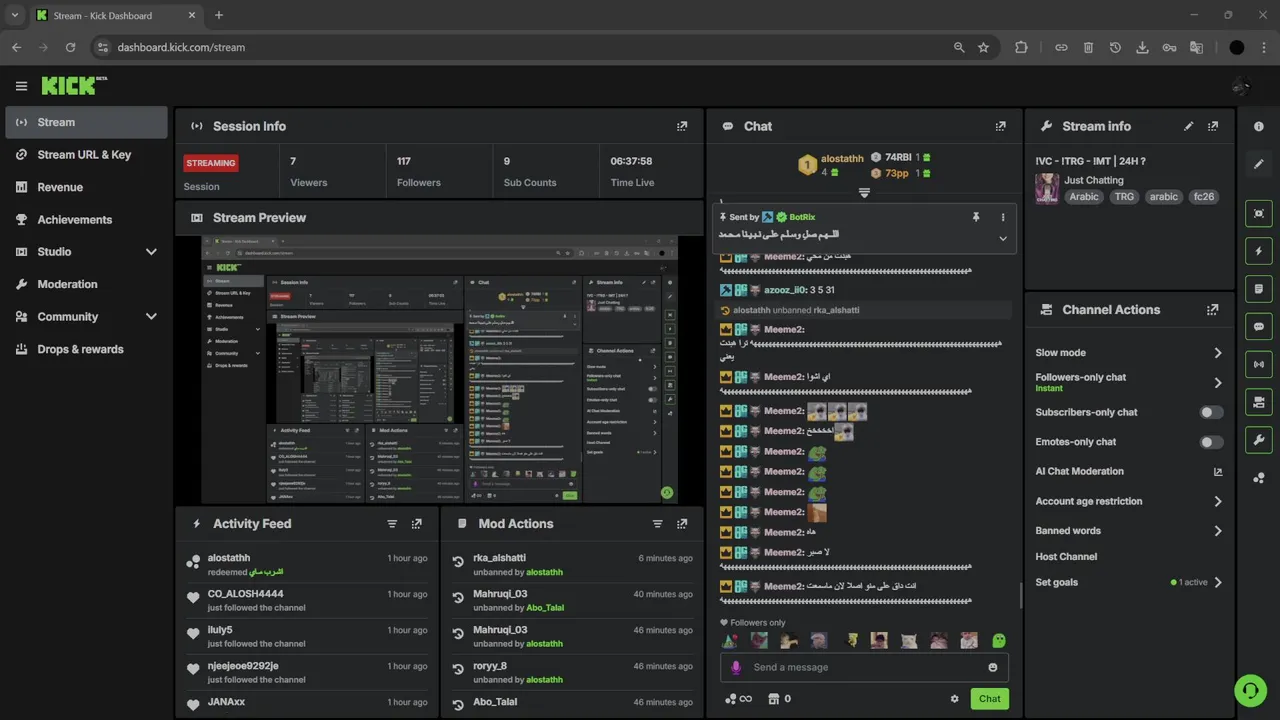Open browser extensions puzzle icon
1280x720 pixels.
click(1021, 47)
